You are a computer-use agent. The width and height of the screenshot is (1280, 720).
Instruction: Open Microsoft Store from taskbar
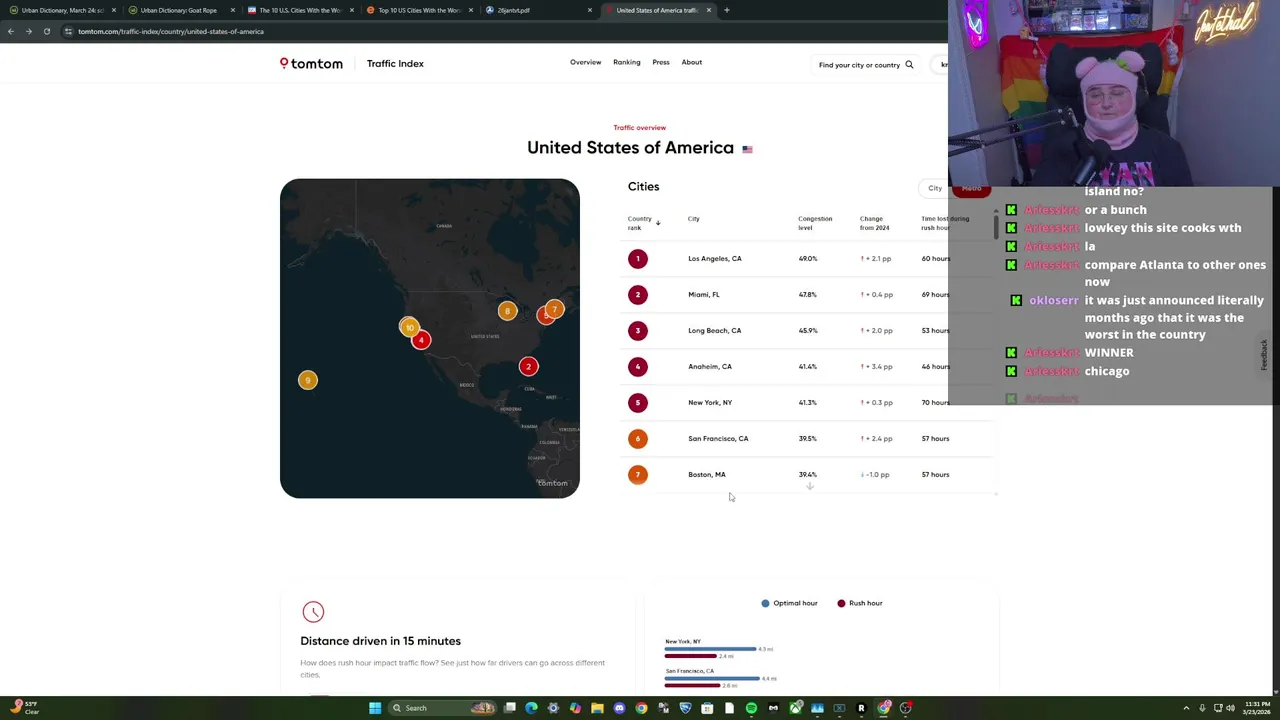click(x=707, y=708)
